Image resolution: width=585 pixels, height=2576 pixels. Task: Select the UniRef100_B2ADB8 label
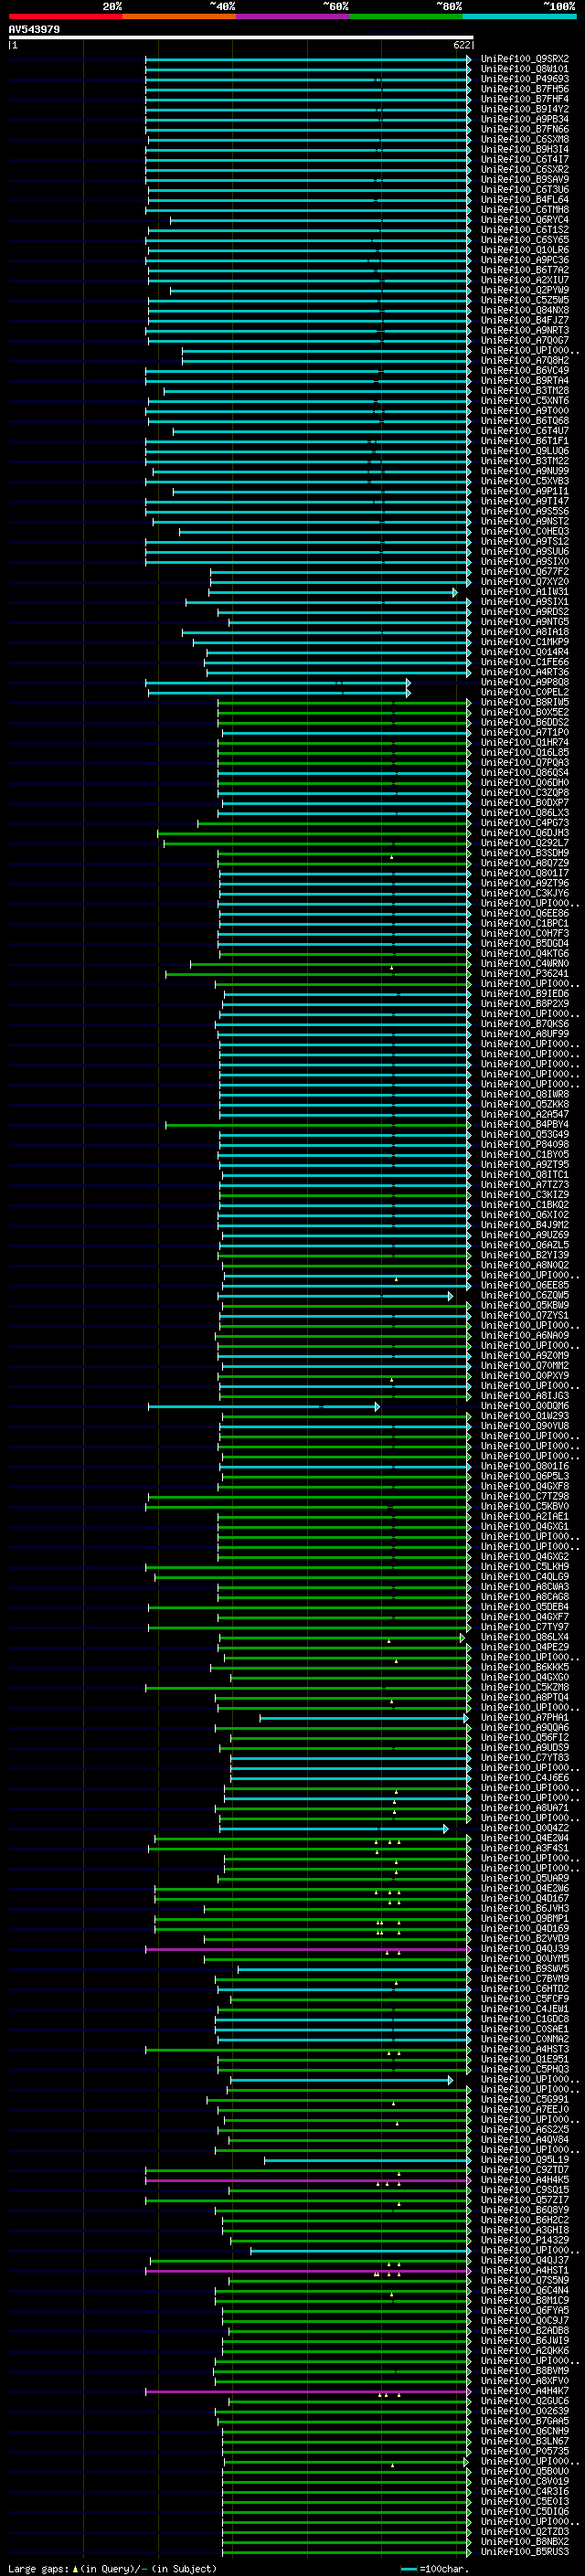525,2330
